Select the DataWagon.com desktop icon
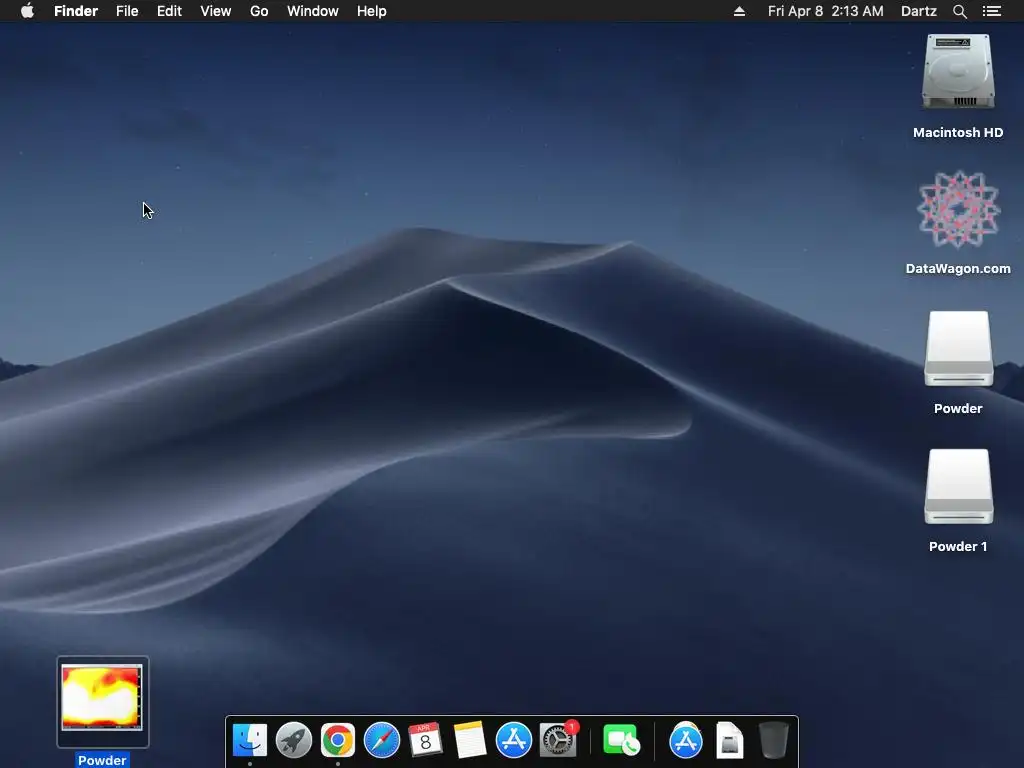 tap(958, 210)
